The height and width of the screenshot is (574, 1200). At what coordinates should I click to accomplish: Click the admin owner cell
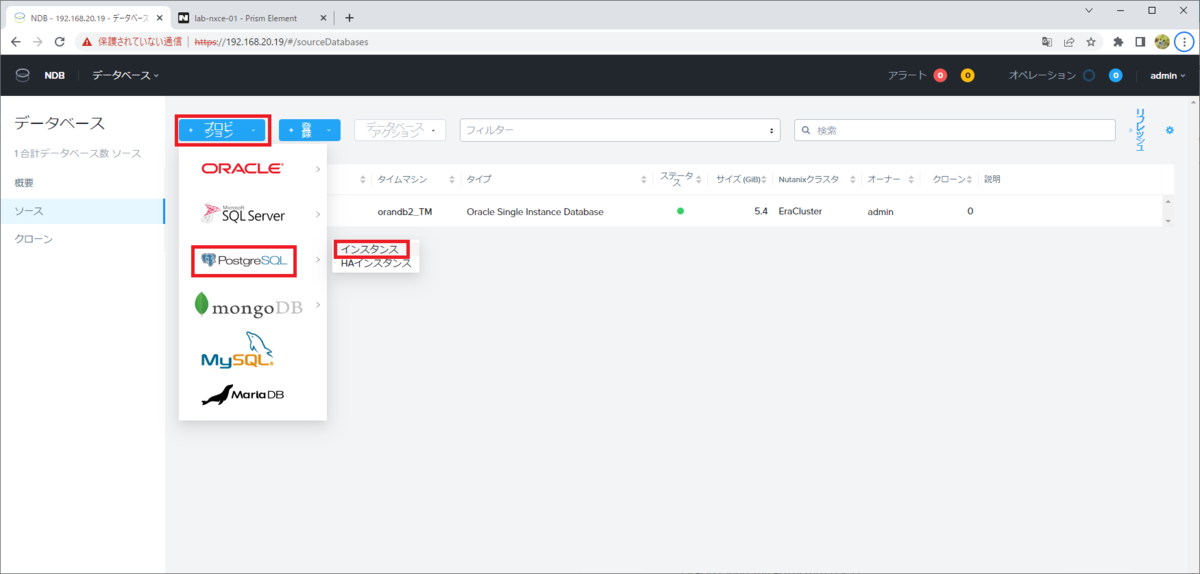click(x=880, y=212)
